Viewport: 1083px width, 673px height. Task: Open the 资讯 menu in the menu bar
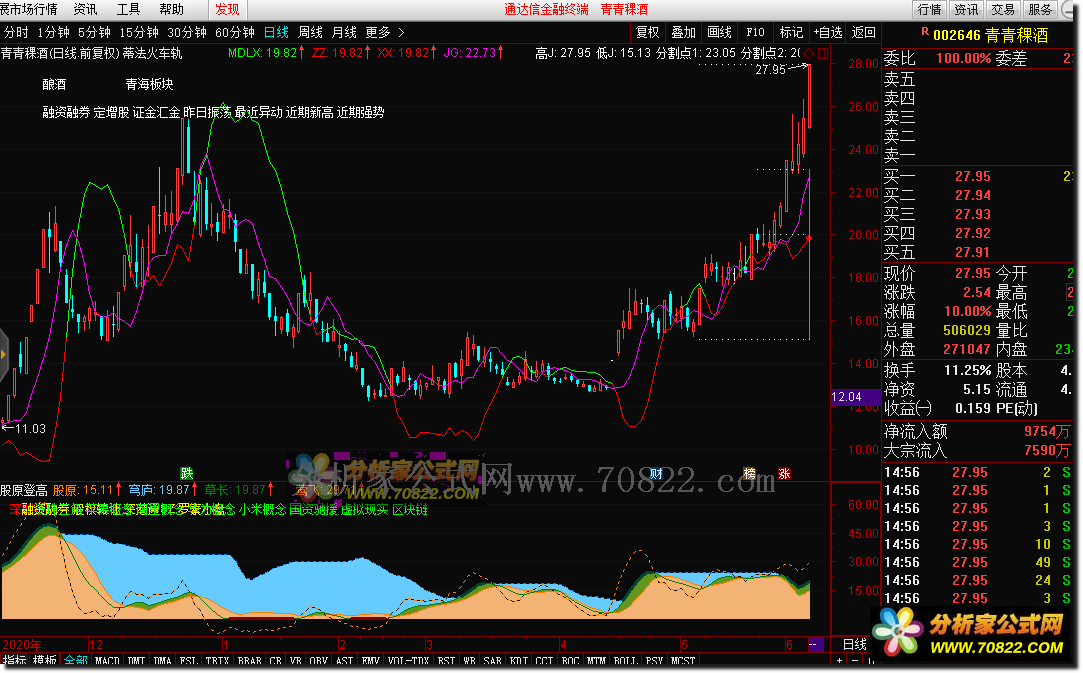[x=86, y=9]
